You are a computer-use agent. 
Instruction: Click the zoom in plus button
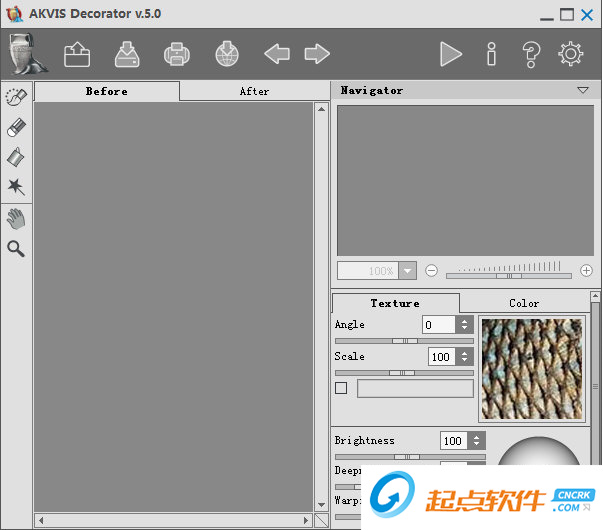(x=586, y=271)
